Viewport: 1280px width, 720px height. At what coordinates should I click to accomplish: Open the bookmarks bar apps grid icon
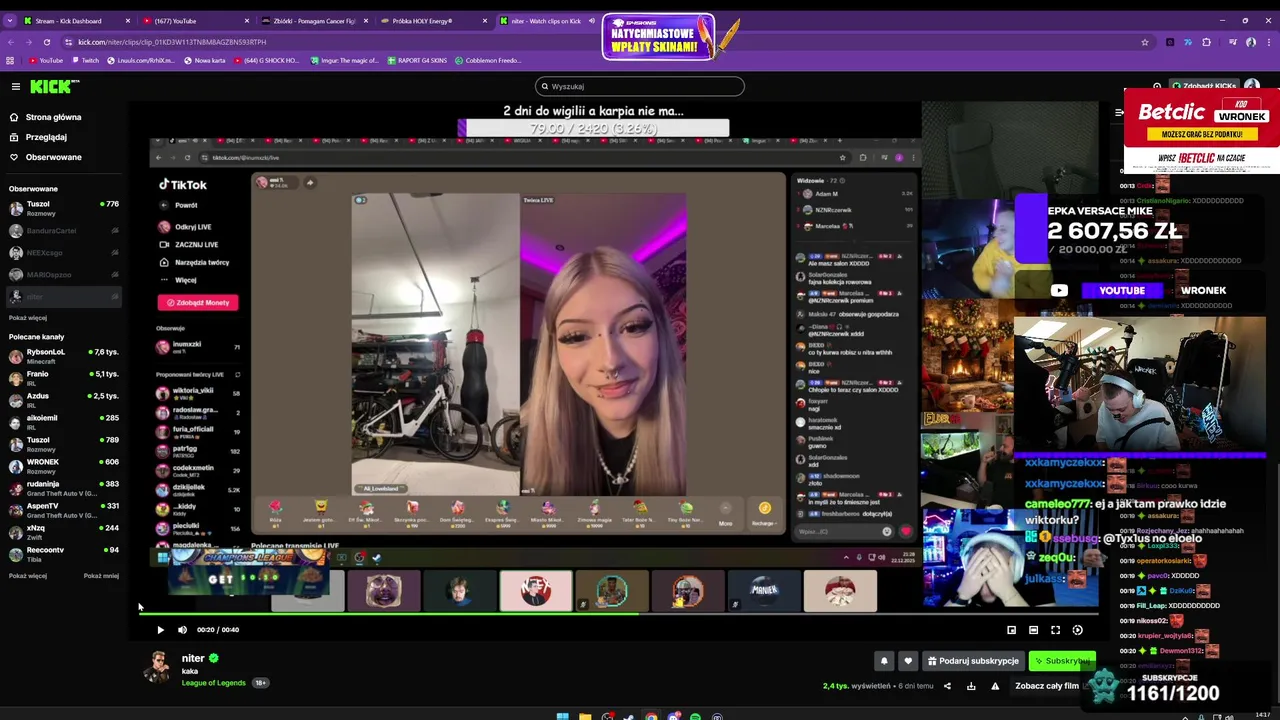(x=10, y=61)
